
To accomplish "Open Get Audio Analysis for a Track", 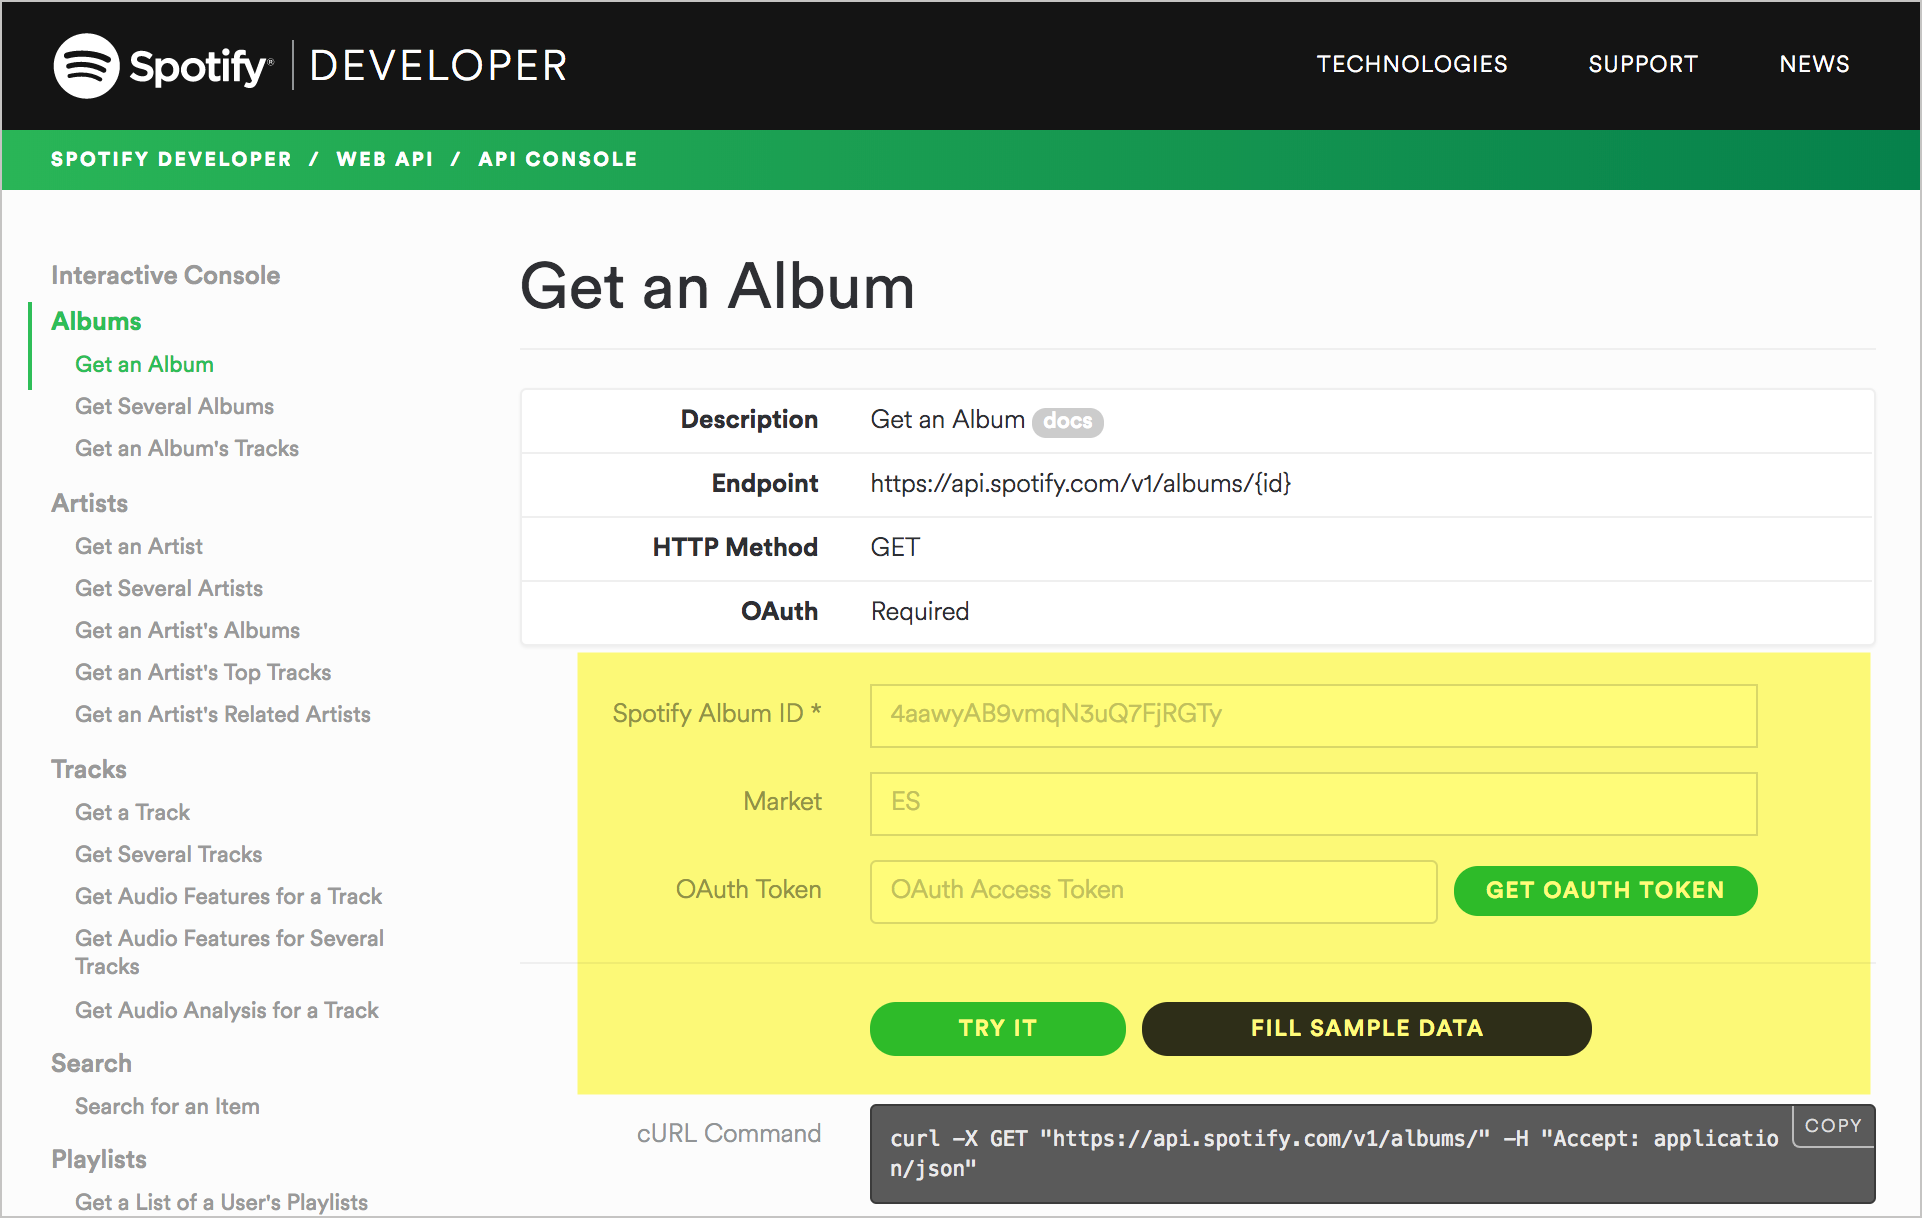I will pos(227,1010).
